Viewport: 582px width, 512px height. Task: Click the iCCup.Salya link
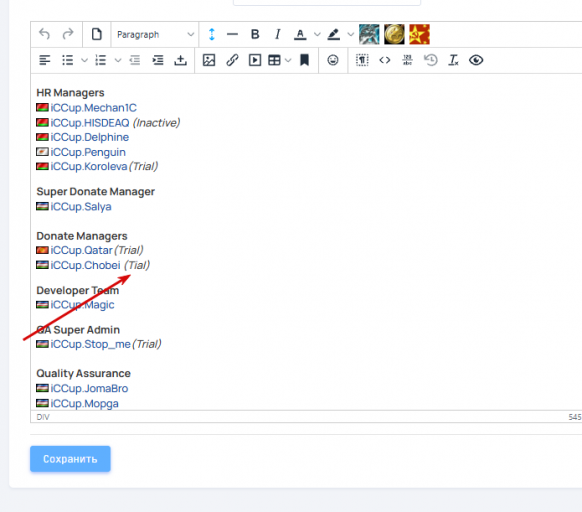tap(81, 206)
